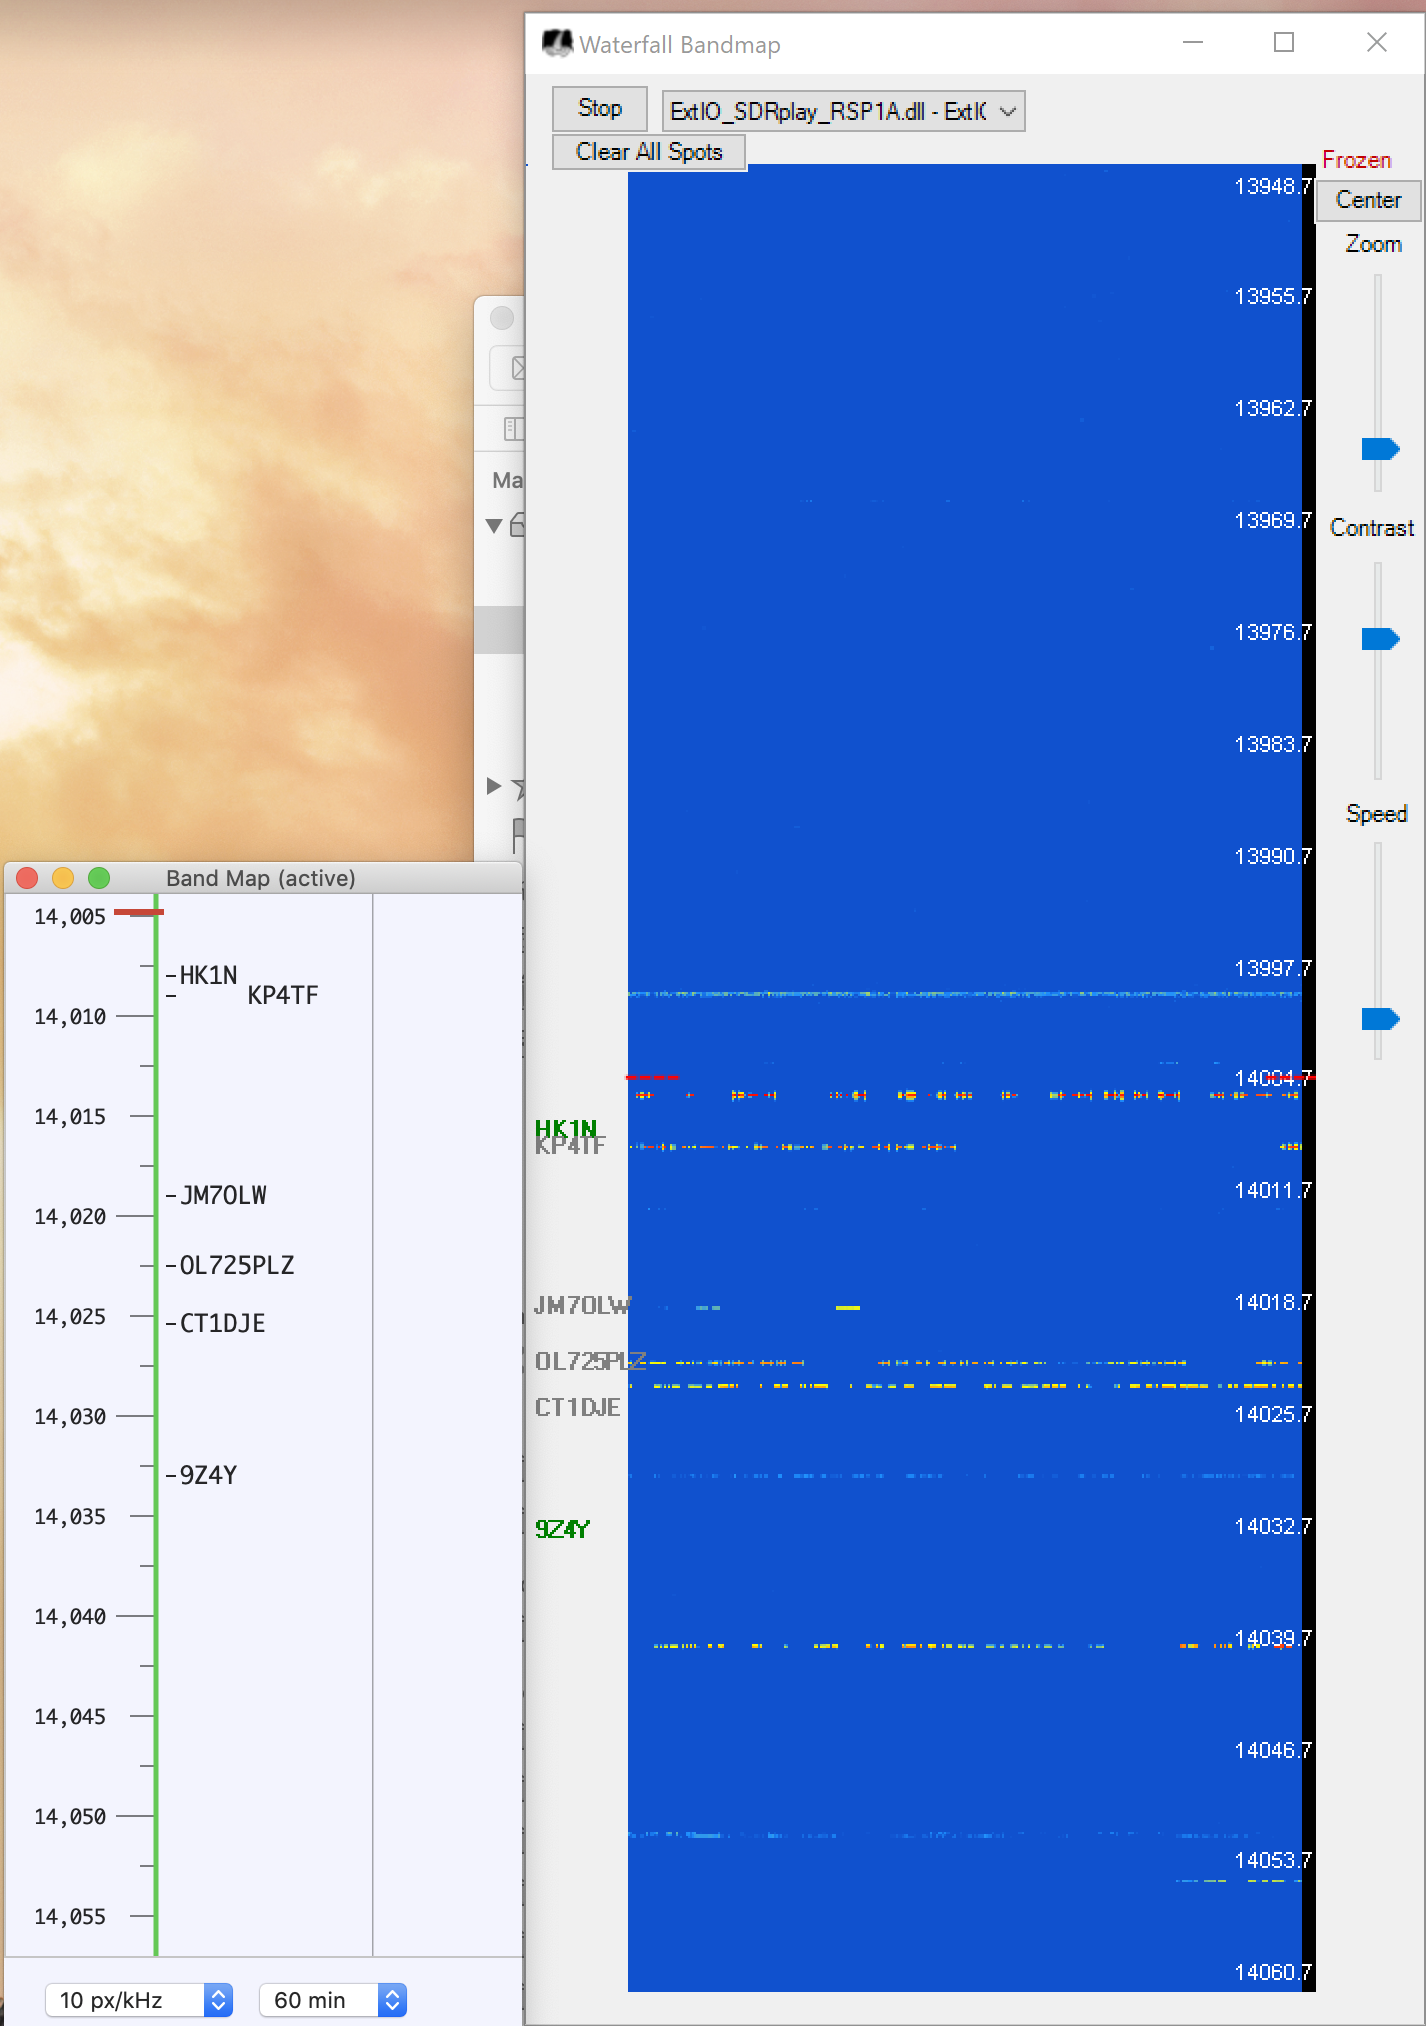Click the green zoom button on Band Map
This screenshot has height=2026, width=1426.
click(99, 878)
